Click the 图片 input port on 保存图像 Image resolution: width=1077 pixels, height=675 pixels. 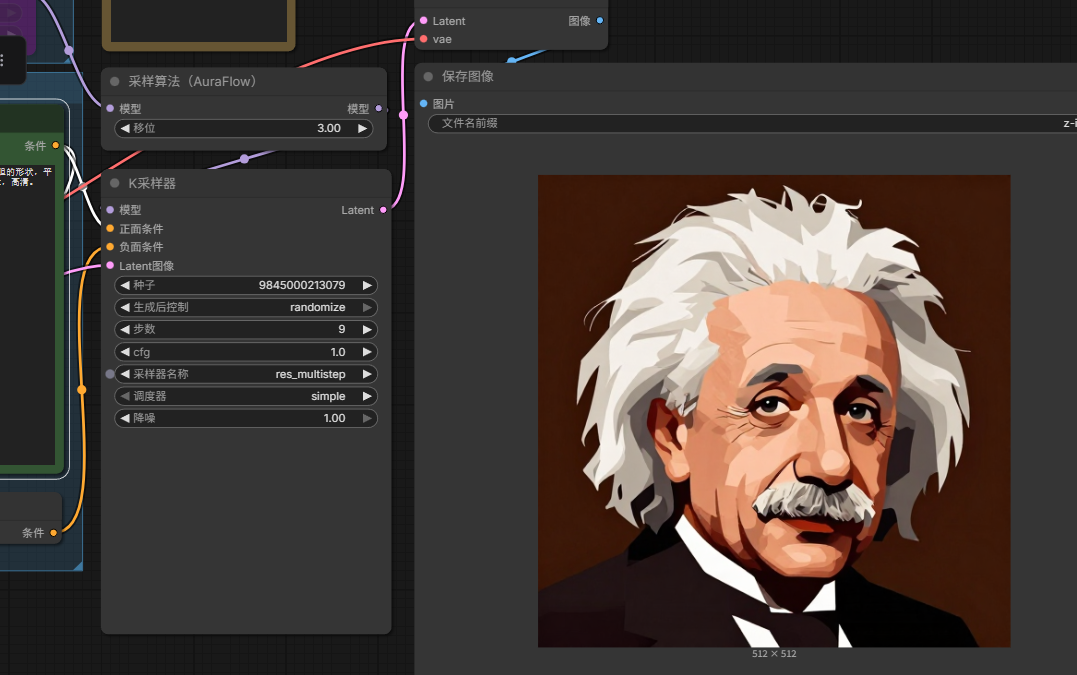coord(424,104)
